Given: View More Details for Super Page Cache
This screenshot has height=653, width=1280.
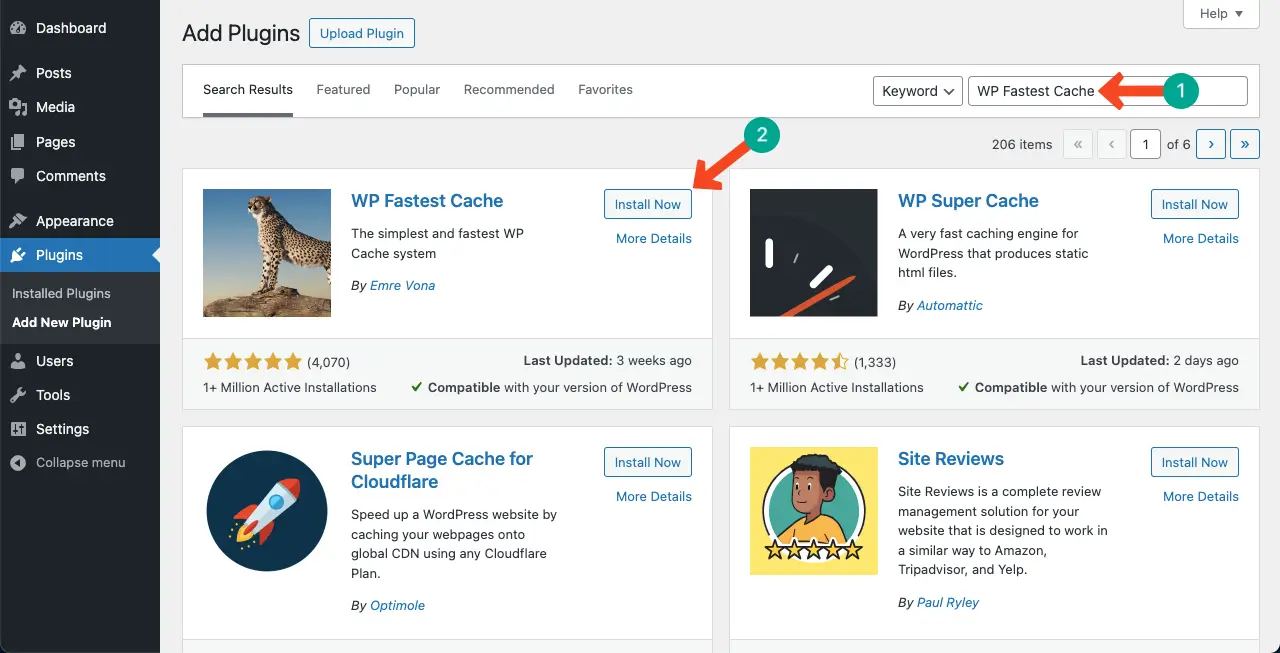Looking at the screenshot, I should 654,497.
